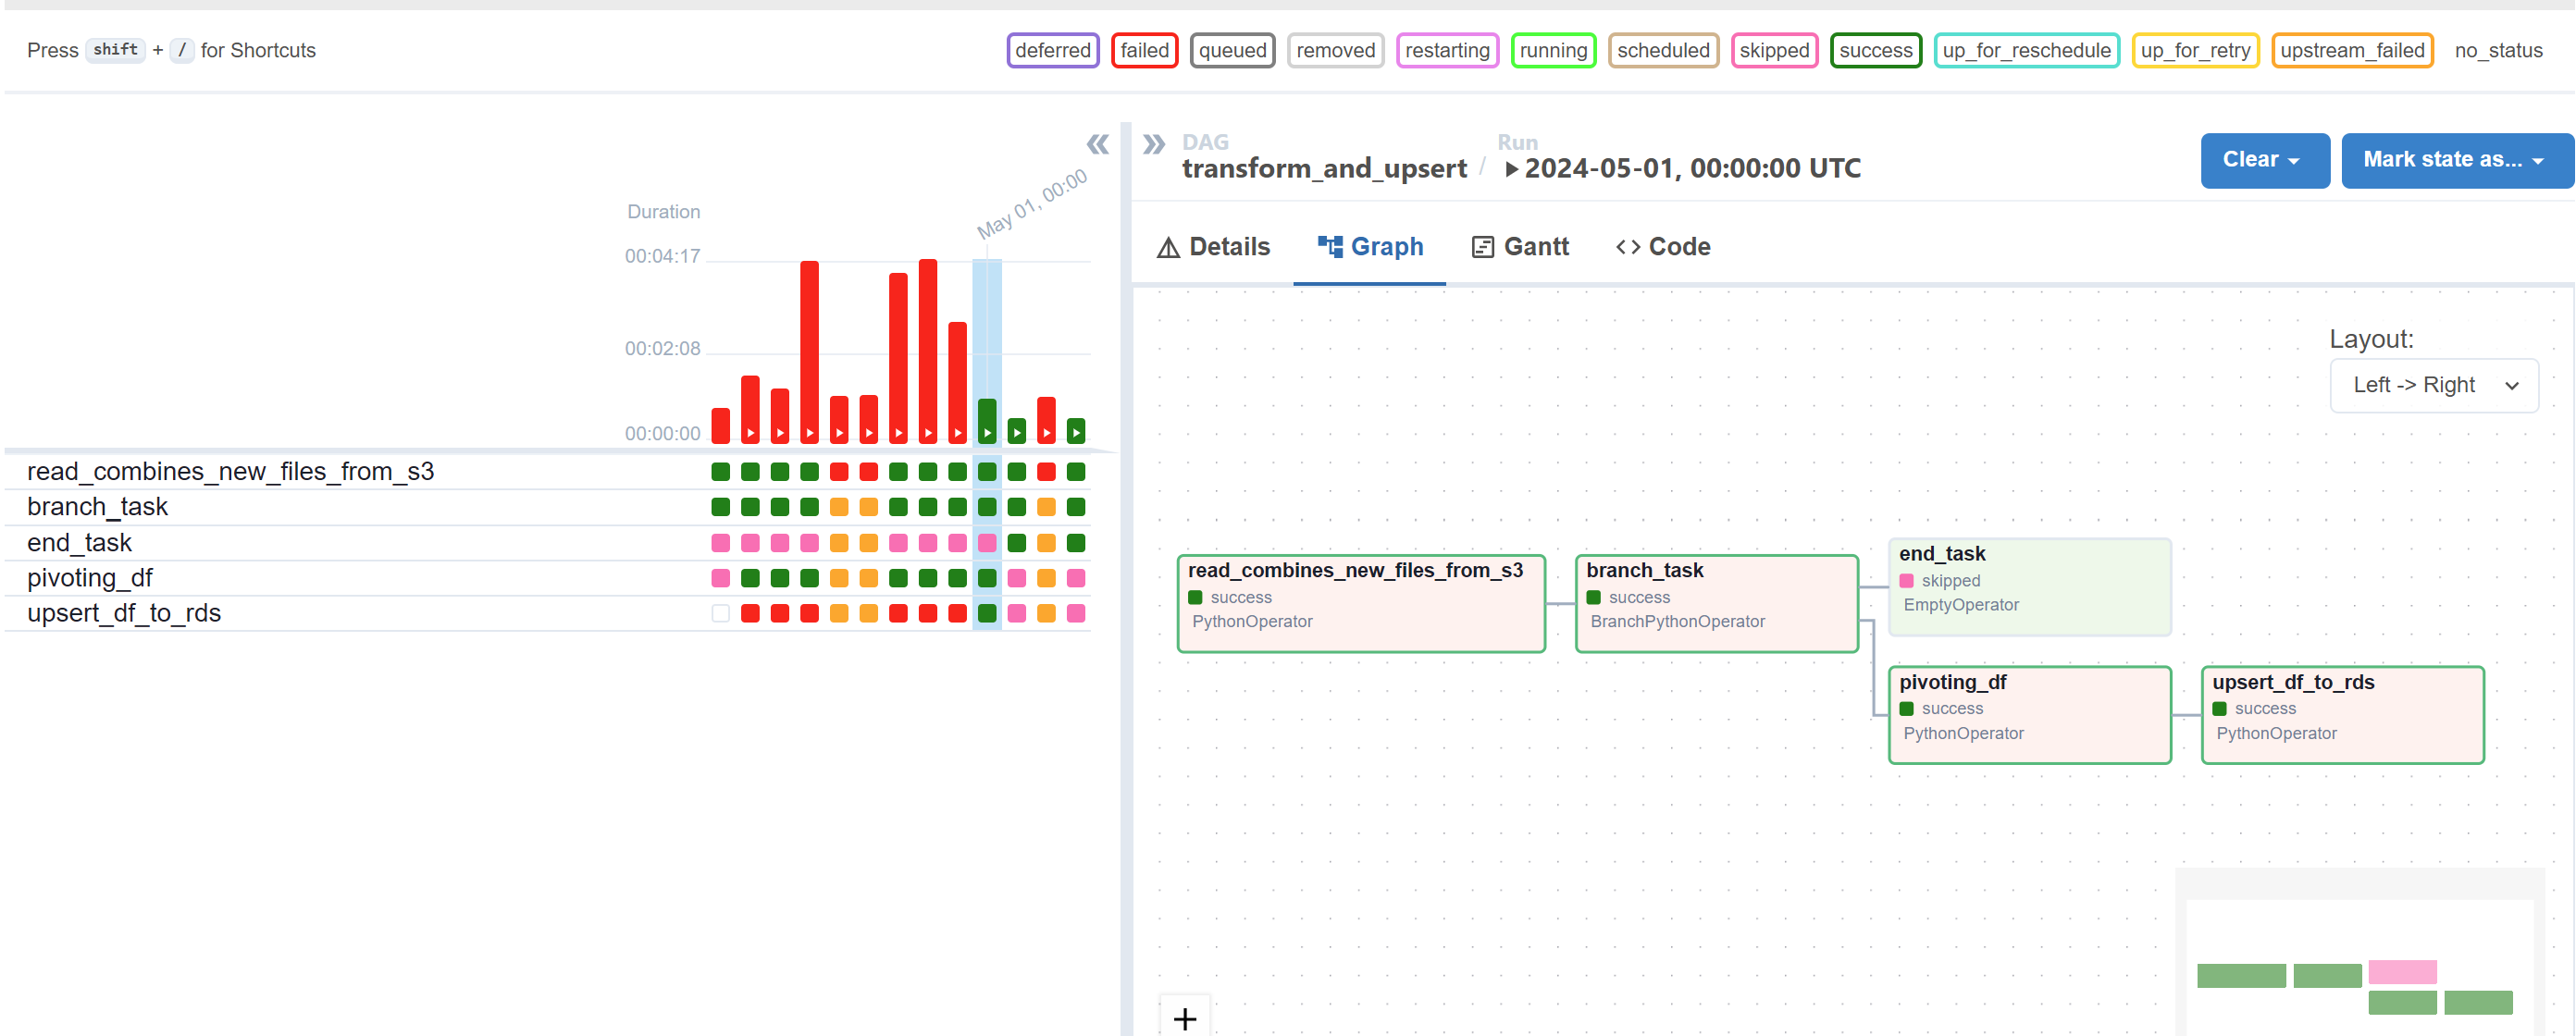Click the right double-chevron expand icon
The height and width of the screenshot is (1036, 2576).
1155,143
